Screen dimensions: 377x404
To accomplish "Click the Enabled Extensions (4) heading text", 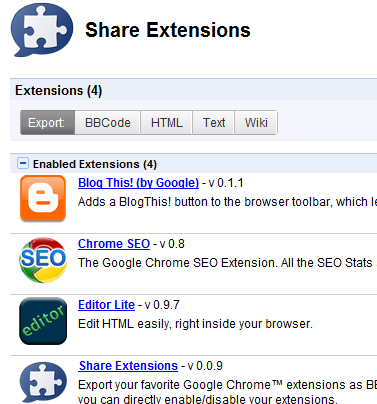I will [95, 164].
